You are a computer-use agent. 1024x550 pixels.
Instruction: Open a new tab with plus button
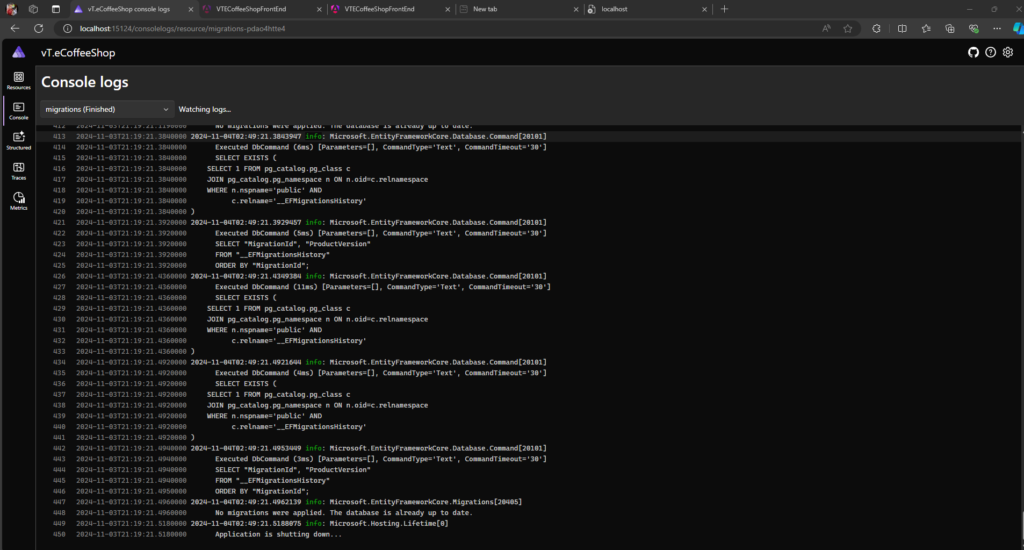click(x=724, y=9)
